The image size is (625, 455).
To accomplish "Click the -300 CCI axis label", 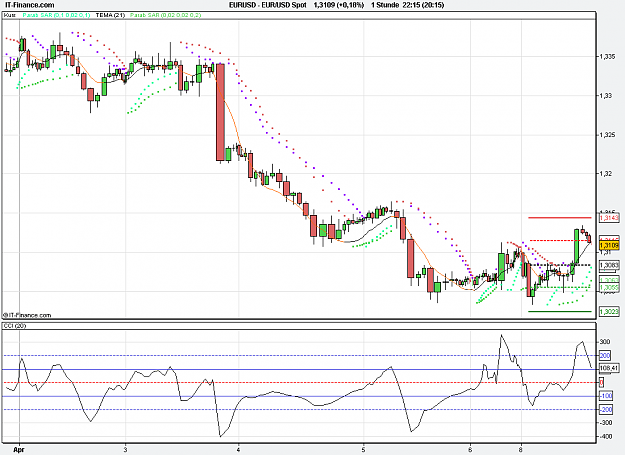I will pos(606,422).
